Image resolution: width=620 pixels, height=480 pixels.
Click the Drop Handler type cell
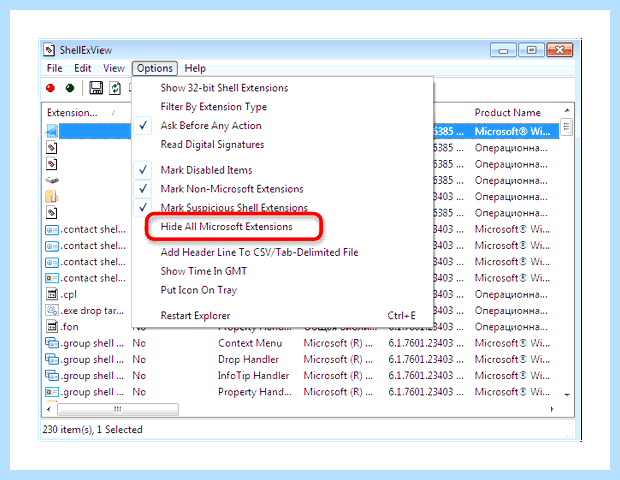(248, 359)
